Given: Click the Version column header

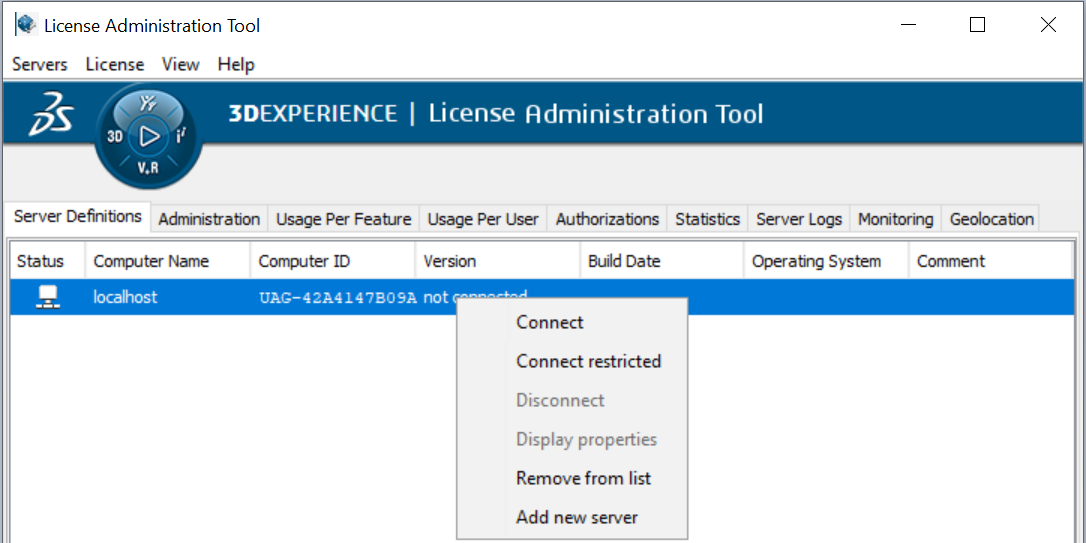Looking at the screenshot, I should (498, 261).
